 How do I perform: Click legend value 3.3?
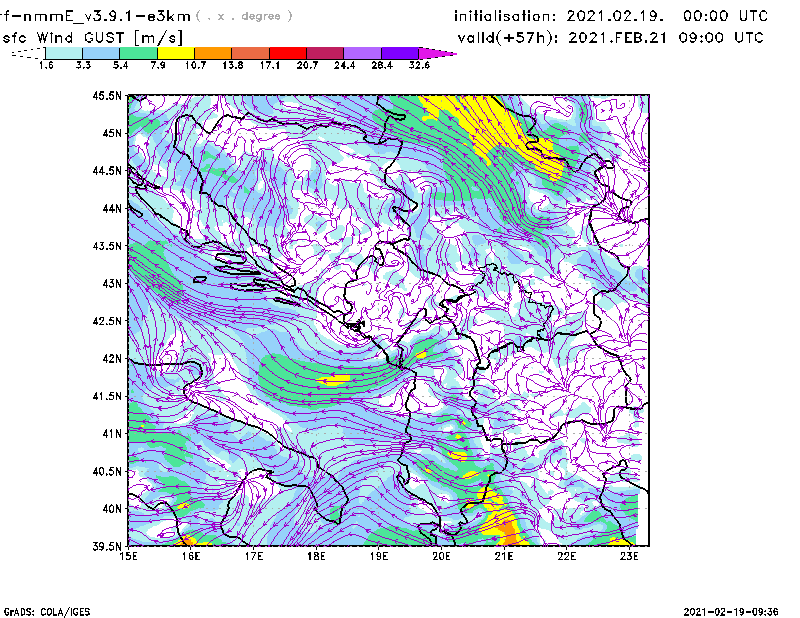coord(83,65)
